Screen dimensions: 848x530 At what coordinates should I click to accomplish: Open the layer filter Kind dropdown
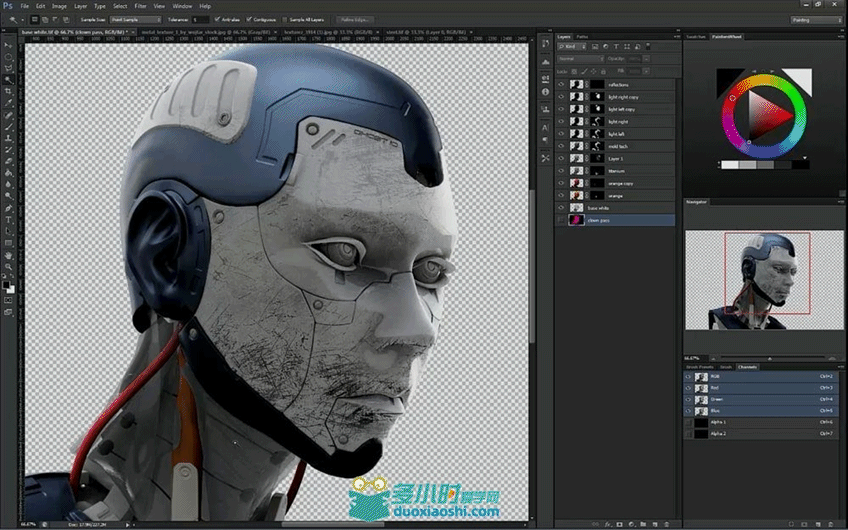(x=572, y=47)
